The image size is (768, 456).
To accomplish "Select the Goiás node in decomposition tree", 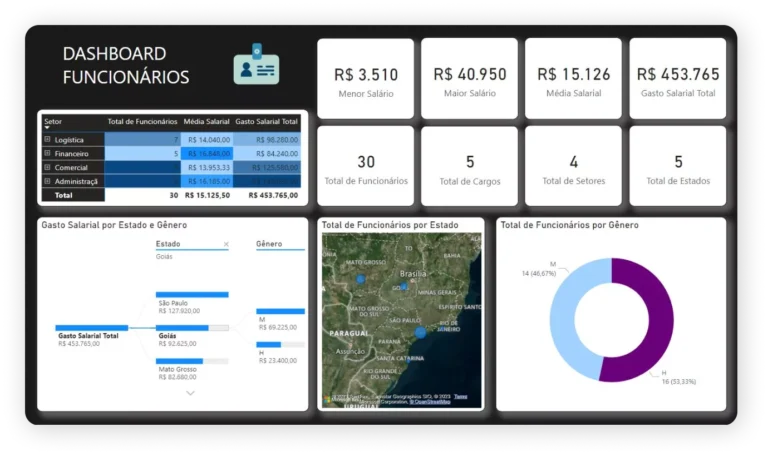I will point(192,328).
